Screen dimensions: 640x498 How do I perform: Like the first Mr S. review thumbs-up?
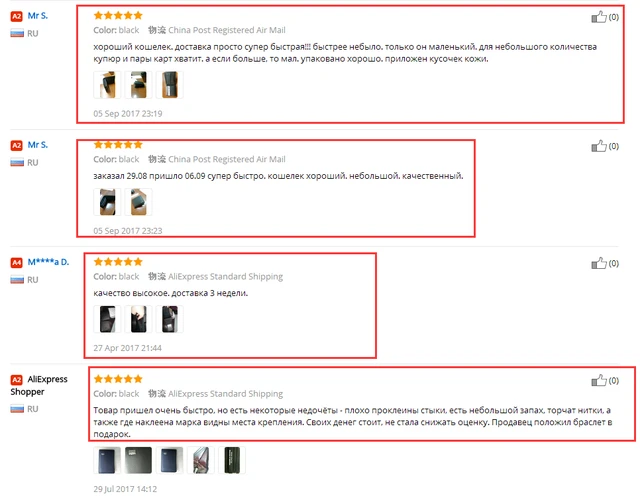[599, 17]
